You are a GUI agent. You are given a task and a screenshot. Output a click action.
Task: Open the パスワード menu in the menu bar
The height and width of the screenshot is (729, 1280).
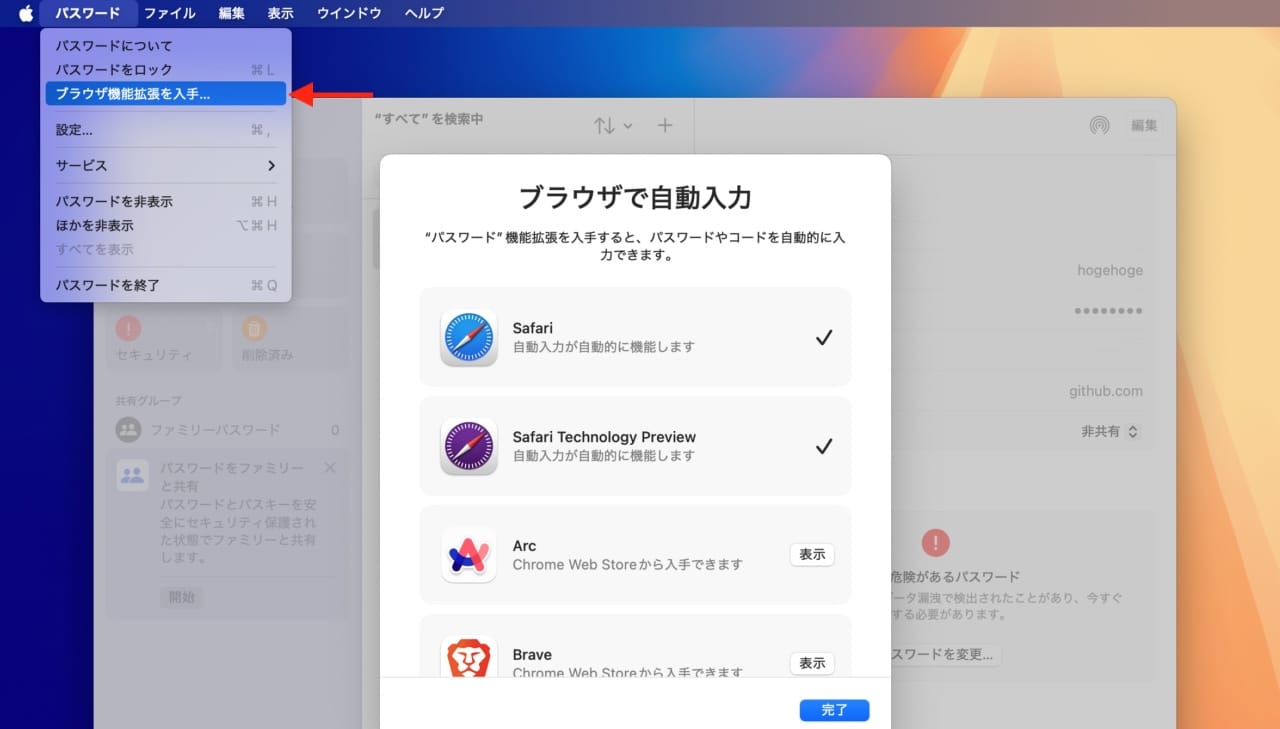(x=88, y=13)
